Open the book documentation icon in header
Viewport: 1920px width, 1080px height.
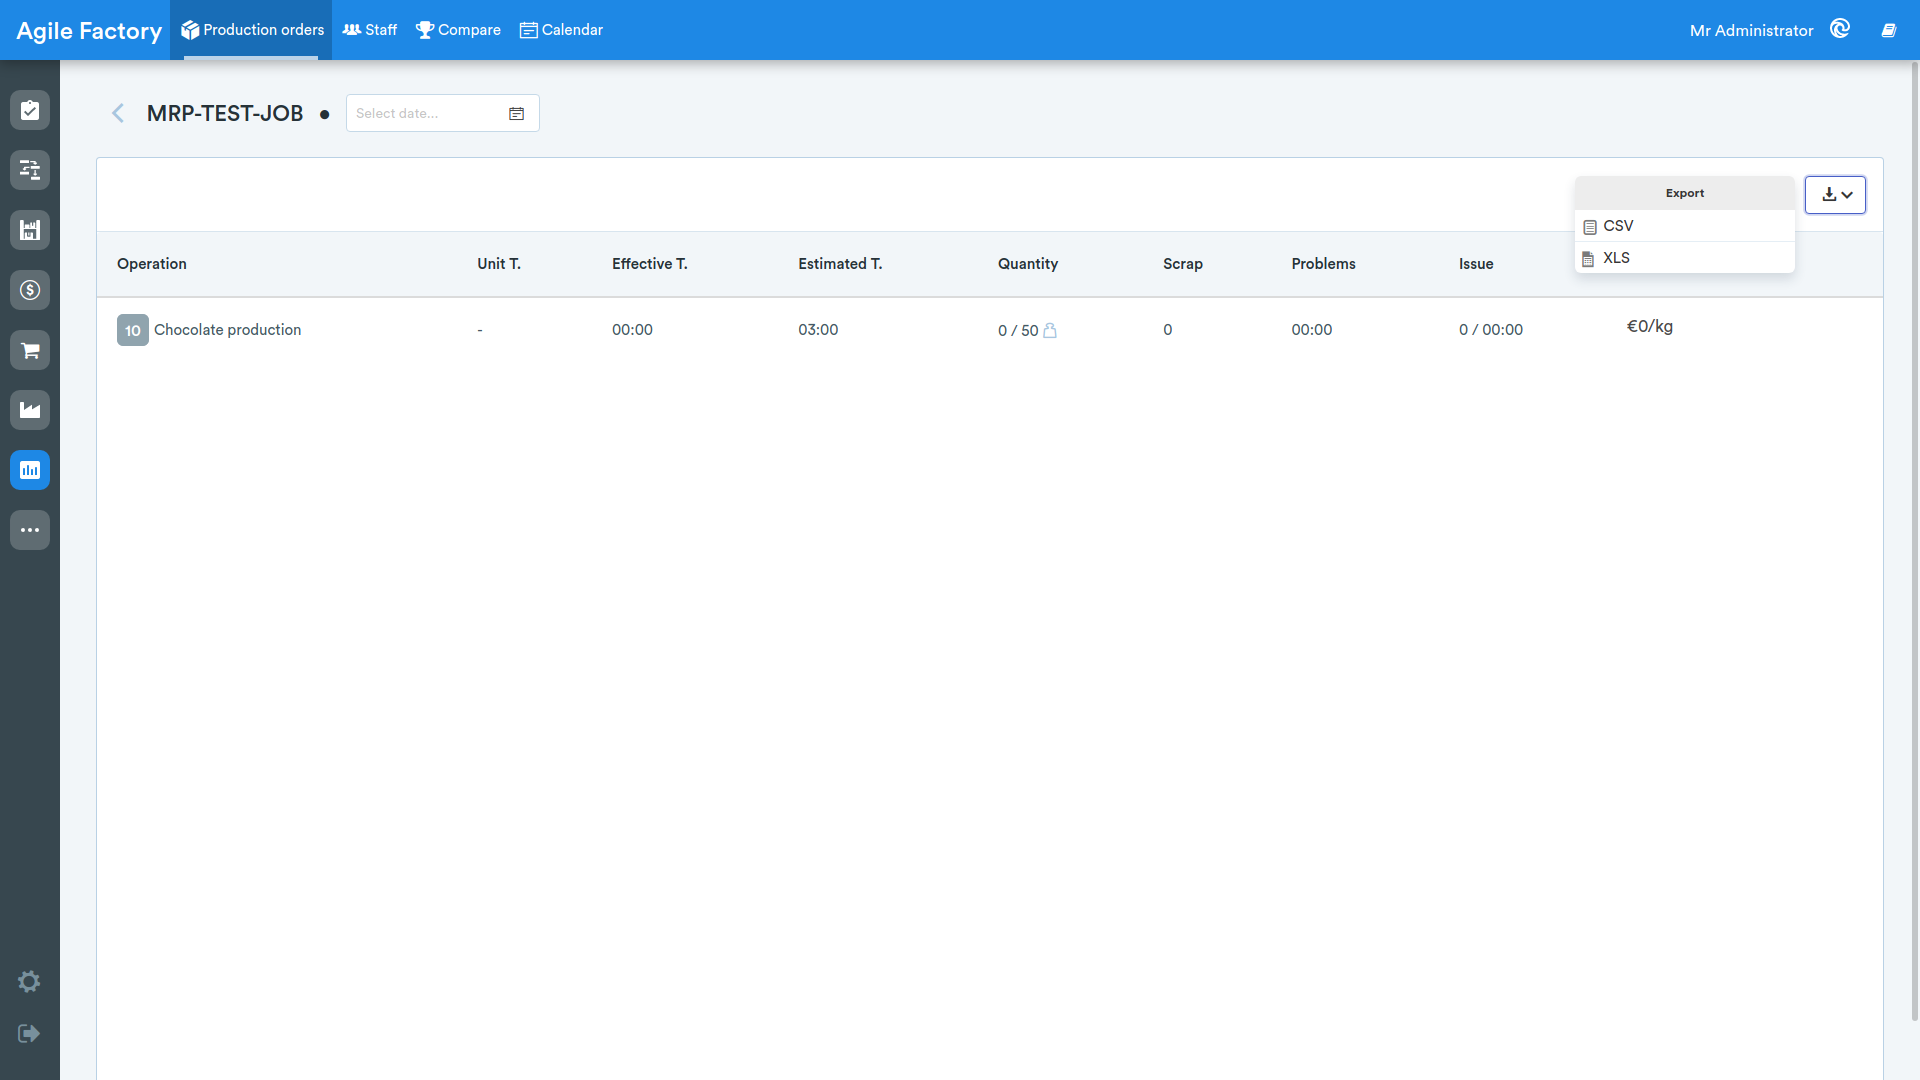(x=1889, y=30)
